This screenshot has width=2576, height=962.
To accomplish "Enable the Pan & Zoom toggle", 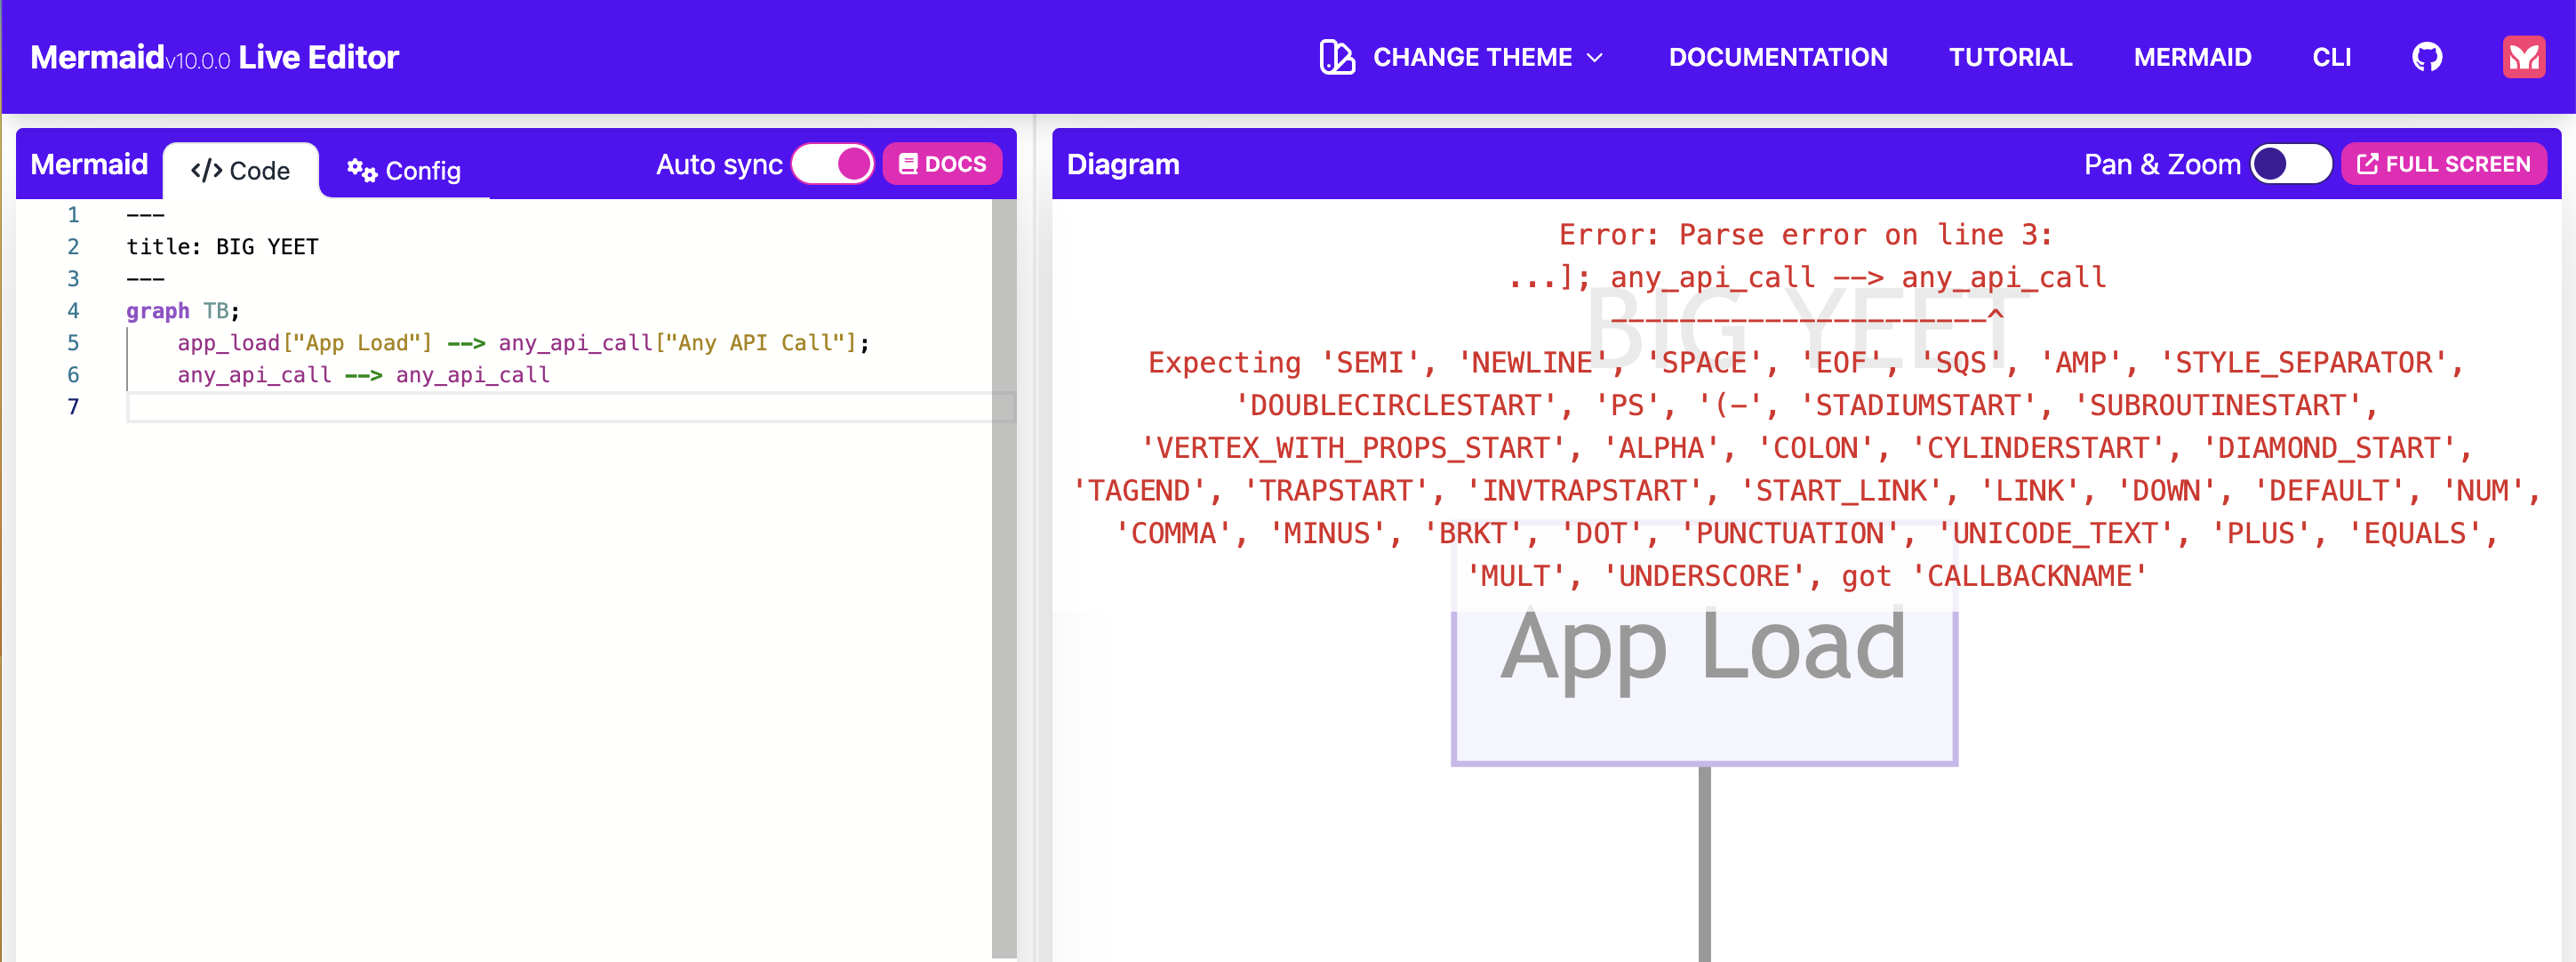I will coord(2290,164).
